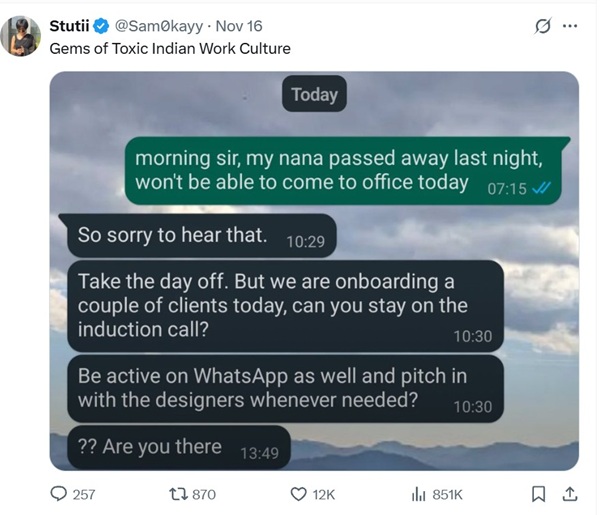
Task: Bookmark this tweet
Action: (538, 493)
